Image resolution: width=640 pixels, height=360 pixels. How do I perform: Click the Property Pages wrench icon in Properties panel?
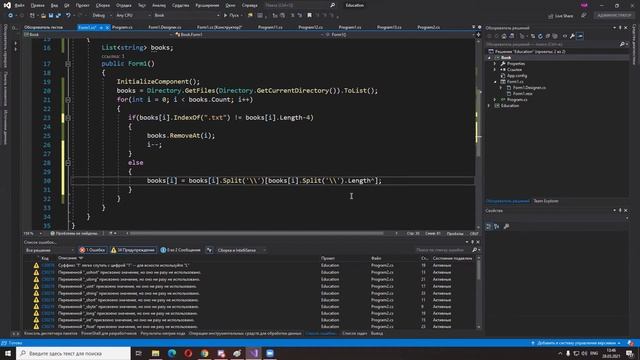(507, 227)
